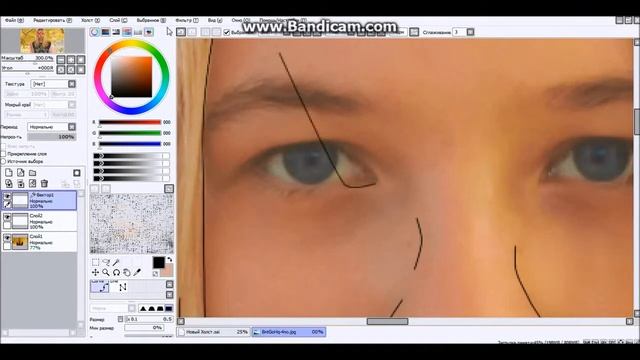Delete the selected layer with trash icon

[44, 184]
